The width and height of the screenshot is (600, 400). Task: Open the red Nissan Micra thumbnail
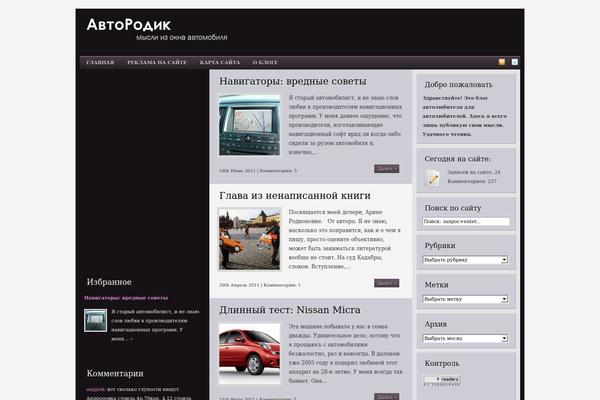coord(249,354)
